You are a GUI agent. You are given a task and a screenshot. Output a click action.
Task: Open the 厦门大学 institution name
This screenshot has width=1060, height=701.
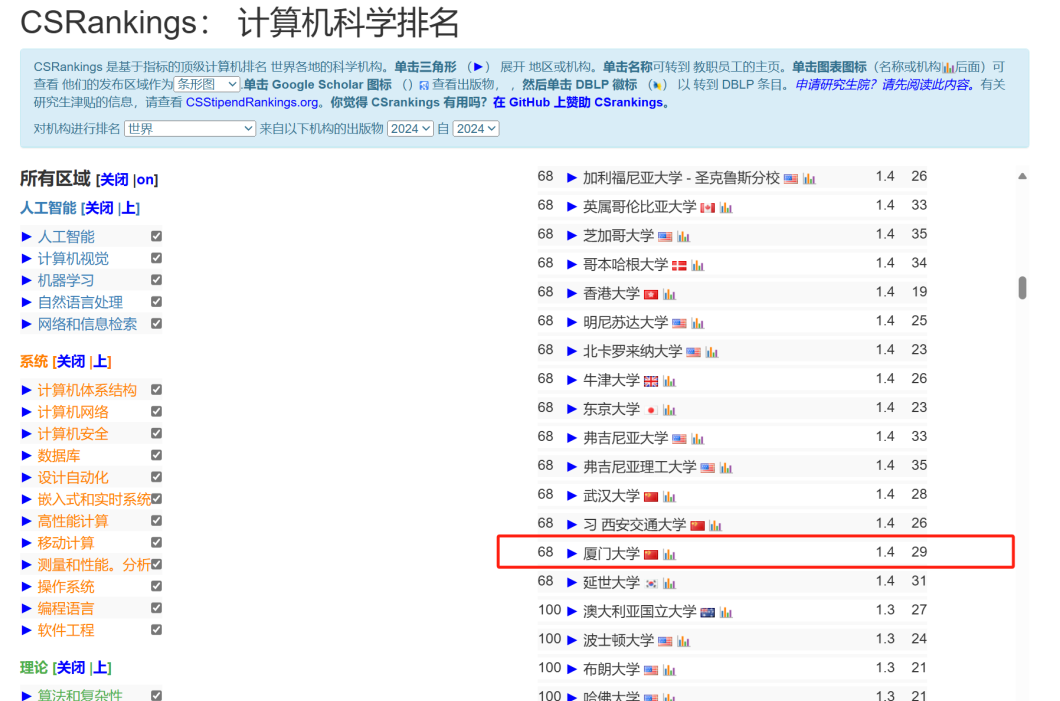pos(611,554)
